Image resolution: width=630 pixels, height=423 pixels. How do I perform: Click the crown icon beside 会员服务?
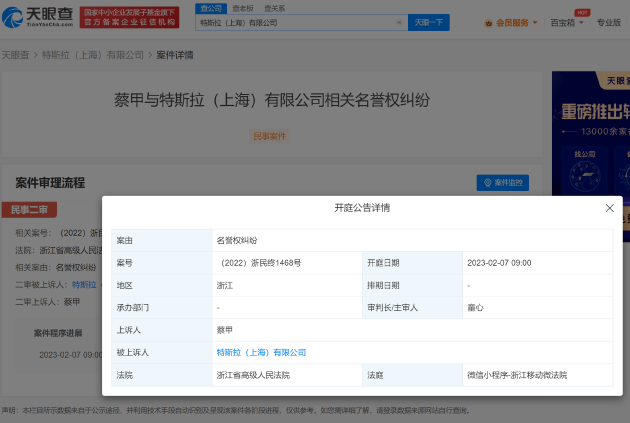489,23
